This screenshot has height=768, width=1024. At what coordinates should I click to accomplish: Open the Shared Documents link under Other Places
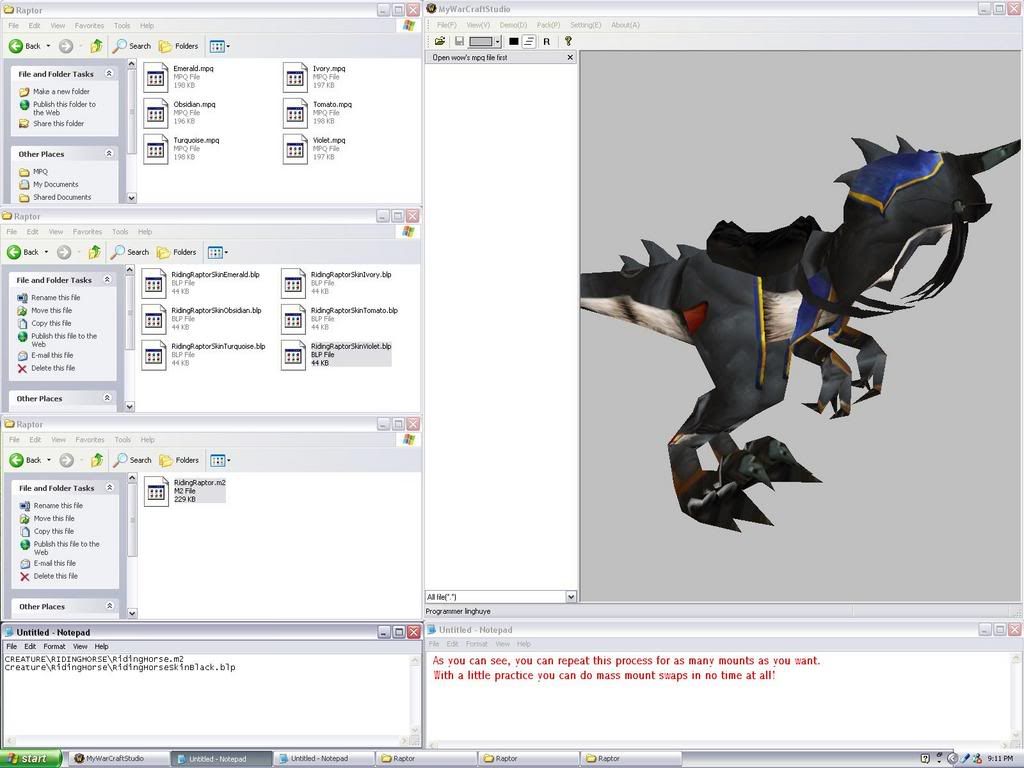(x=62, y=197)
